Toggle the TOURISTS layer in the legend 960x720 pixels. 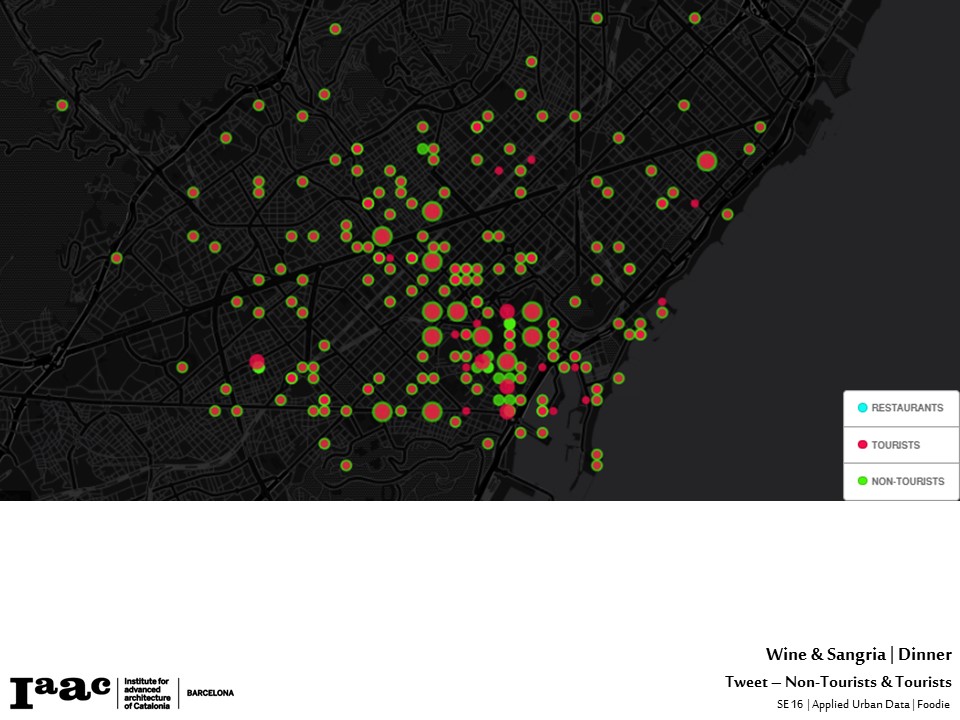[895, 445]
